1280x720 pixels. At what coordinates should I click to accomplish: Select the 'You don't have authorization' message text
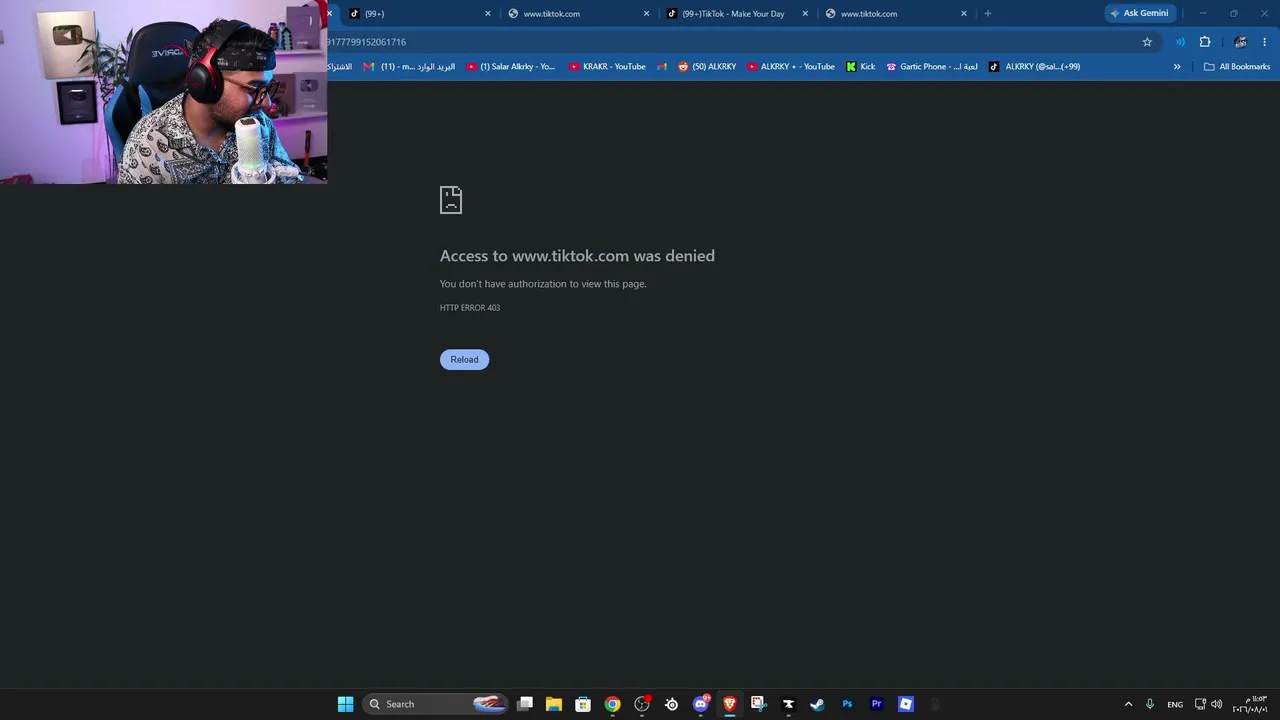coord(543,284)
